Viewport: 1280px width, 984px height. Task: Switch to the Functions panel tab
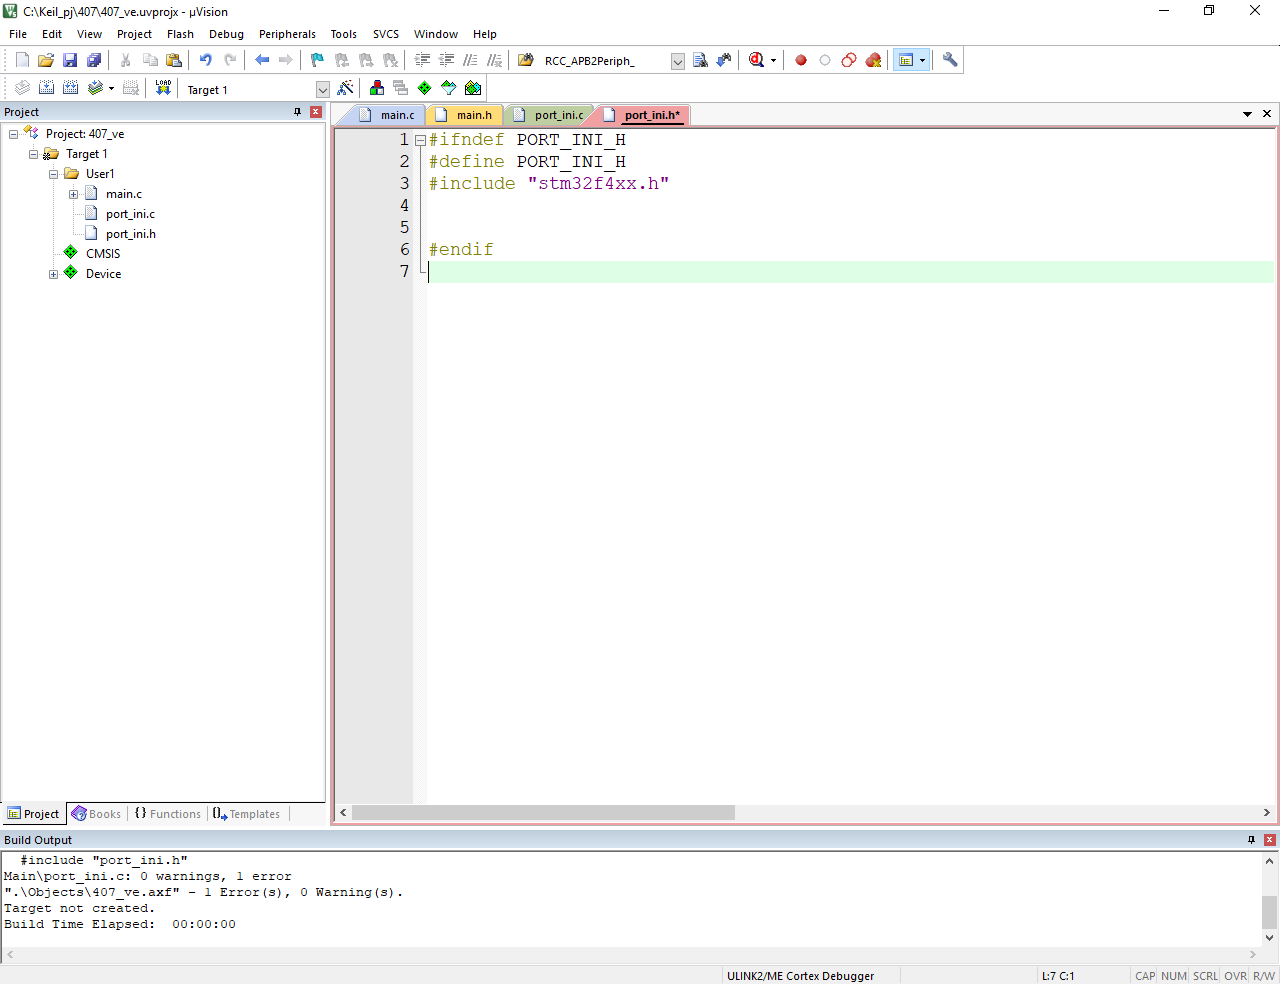click(168, 814)
